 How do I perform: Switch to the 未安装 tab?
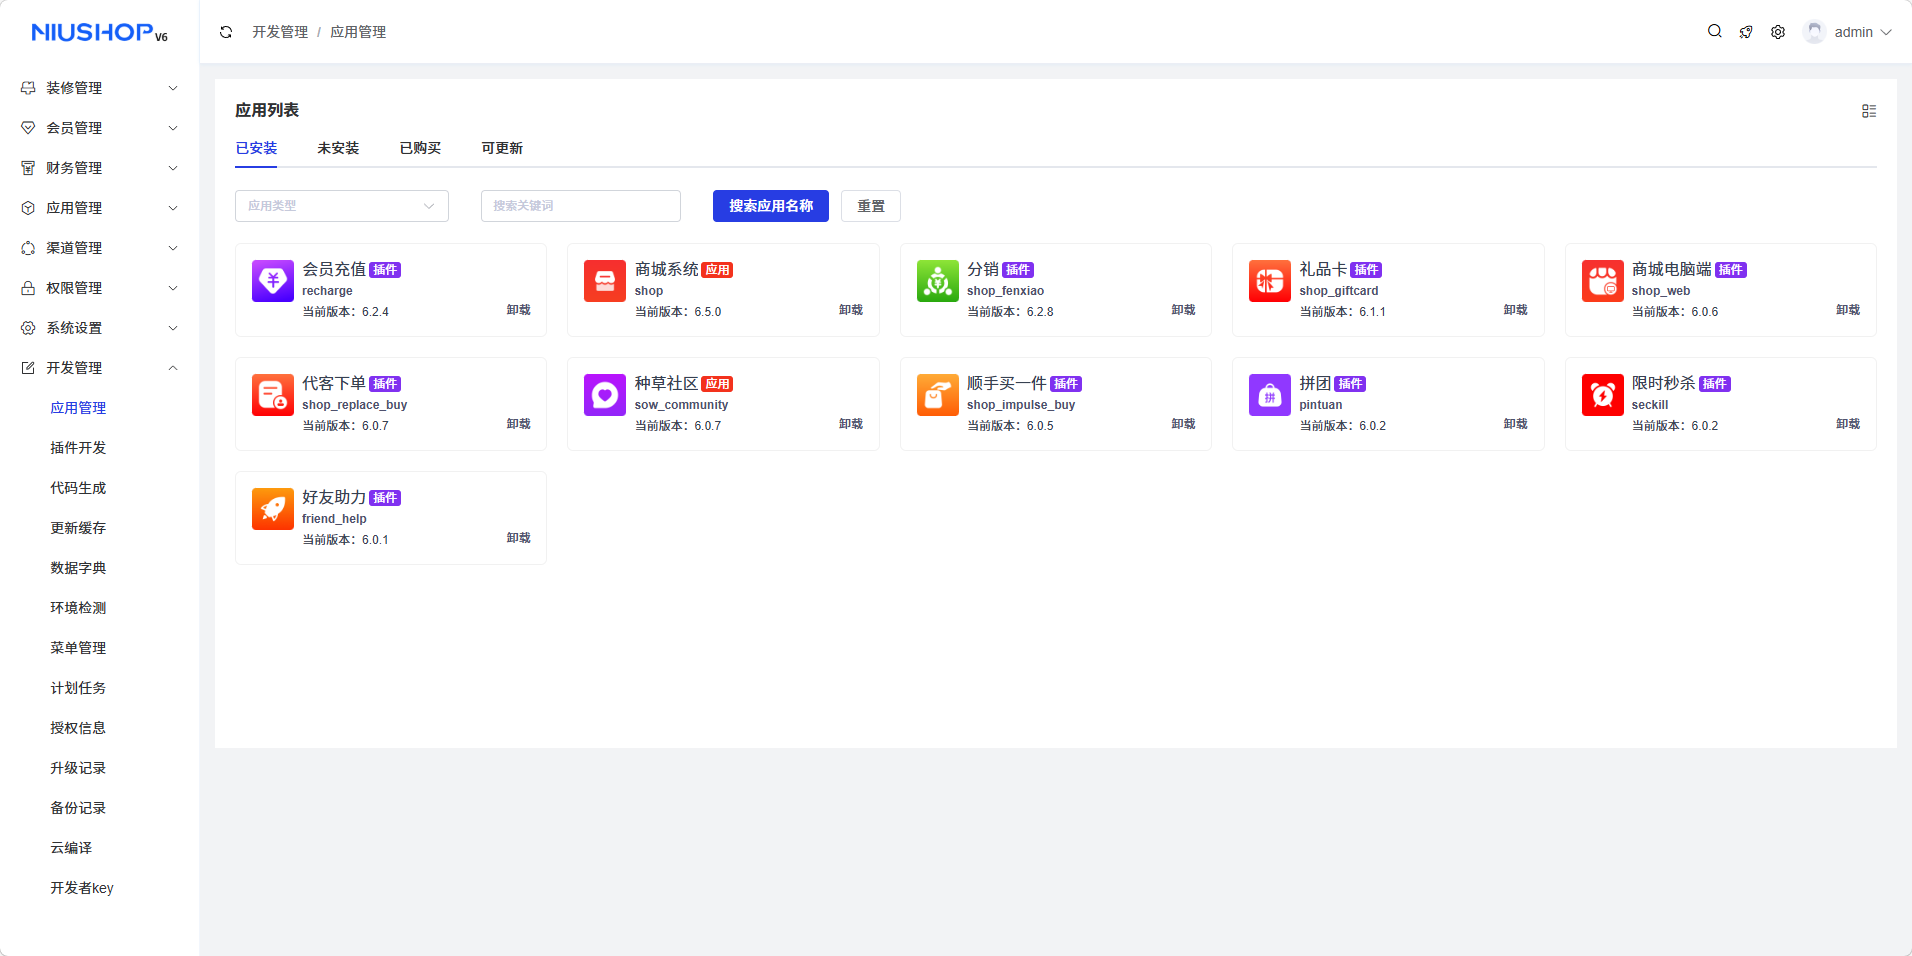pos(338,148)
